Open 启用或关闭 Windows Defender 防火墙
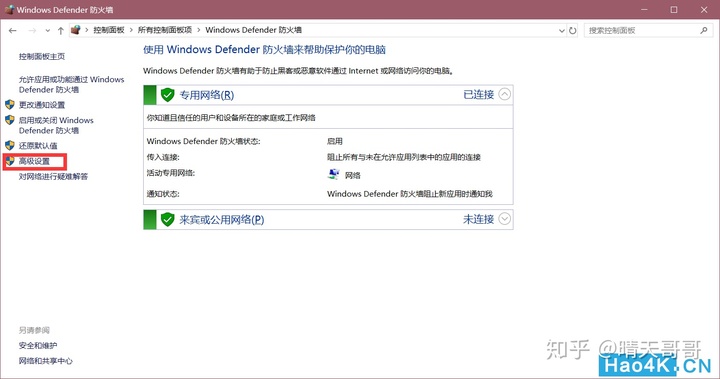The width and height of the screenshot is (720, 379). pos(56,125)
